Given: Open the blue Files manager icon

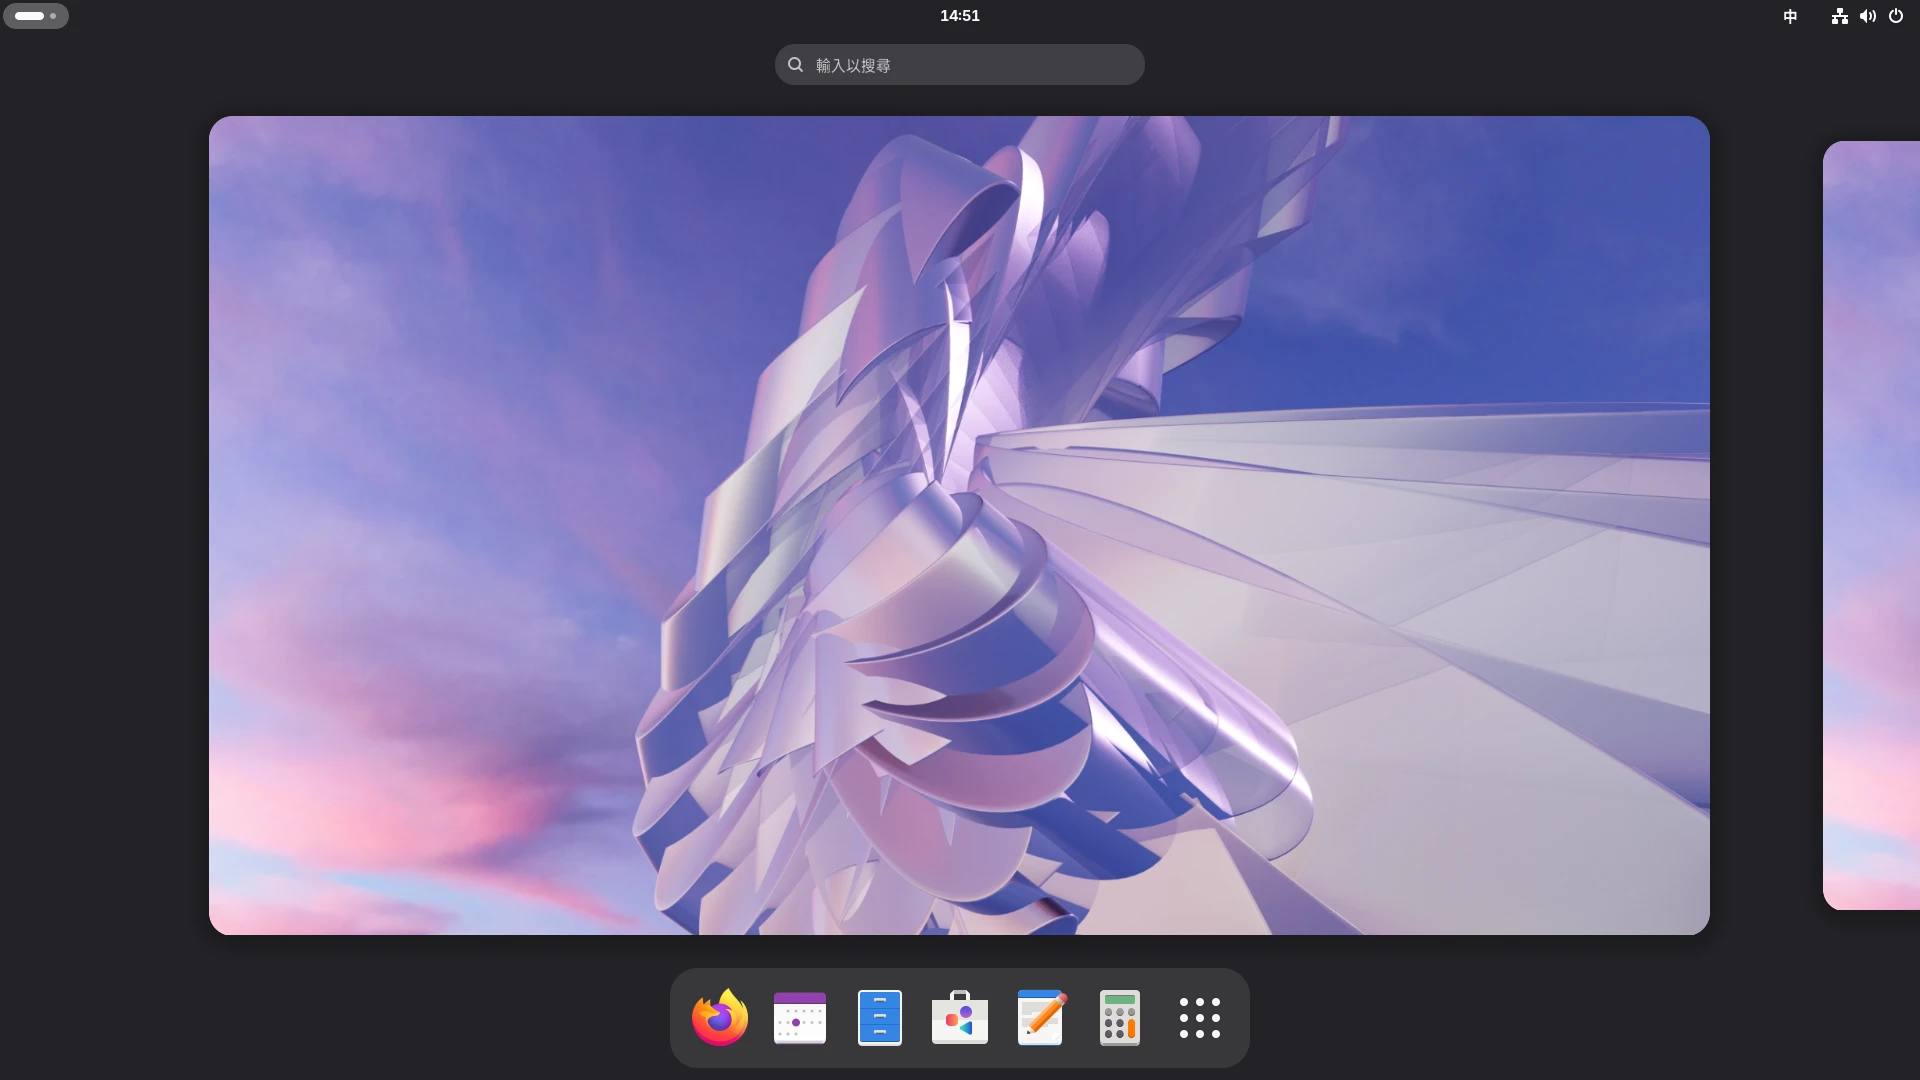Looking at the screenshot, I should coord(880,1018).
